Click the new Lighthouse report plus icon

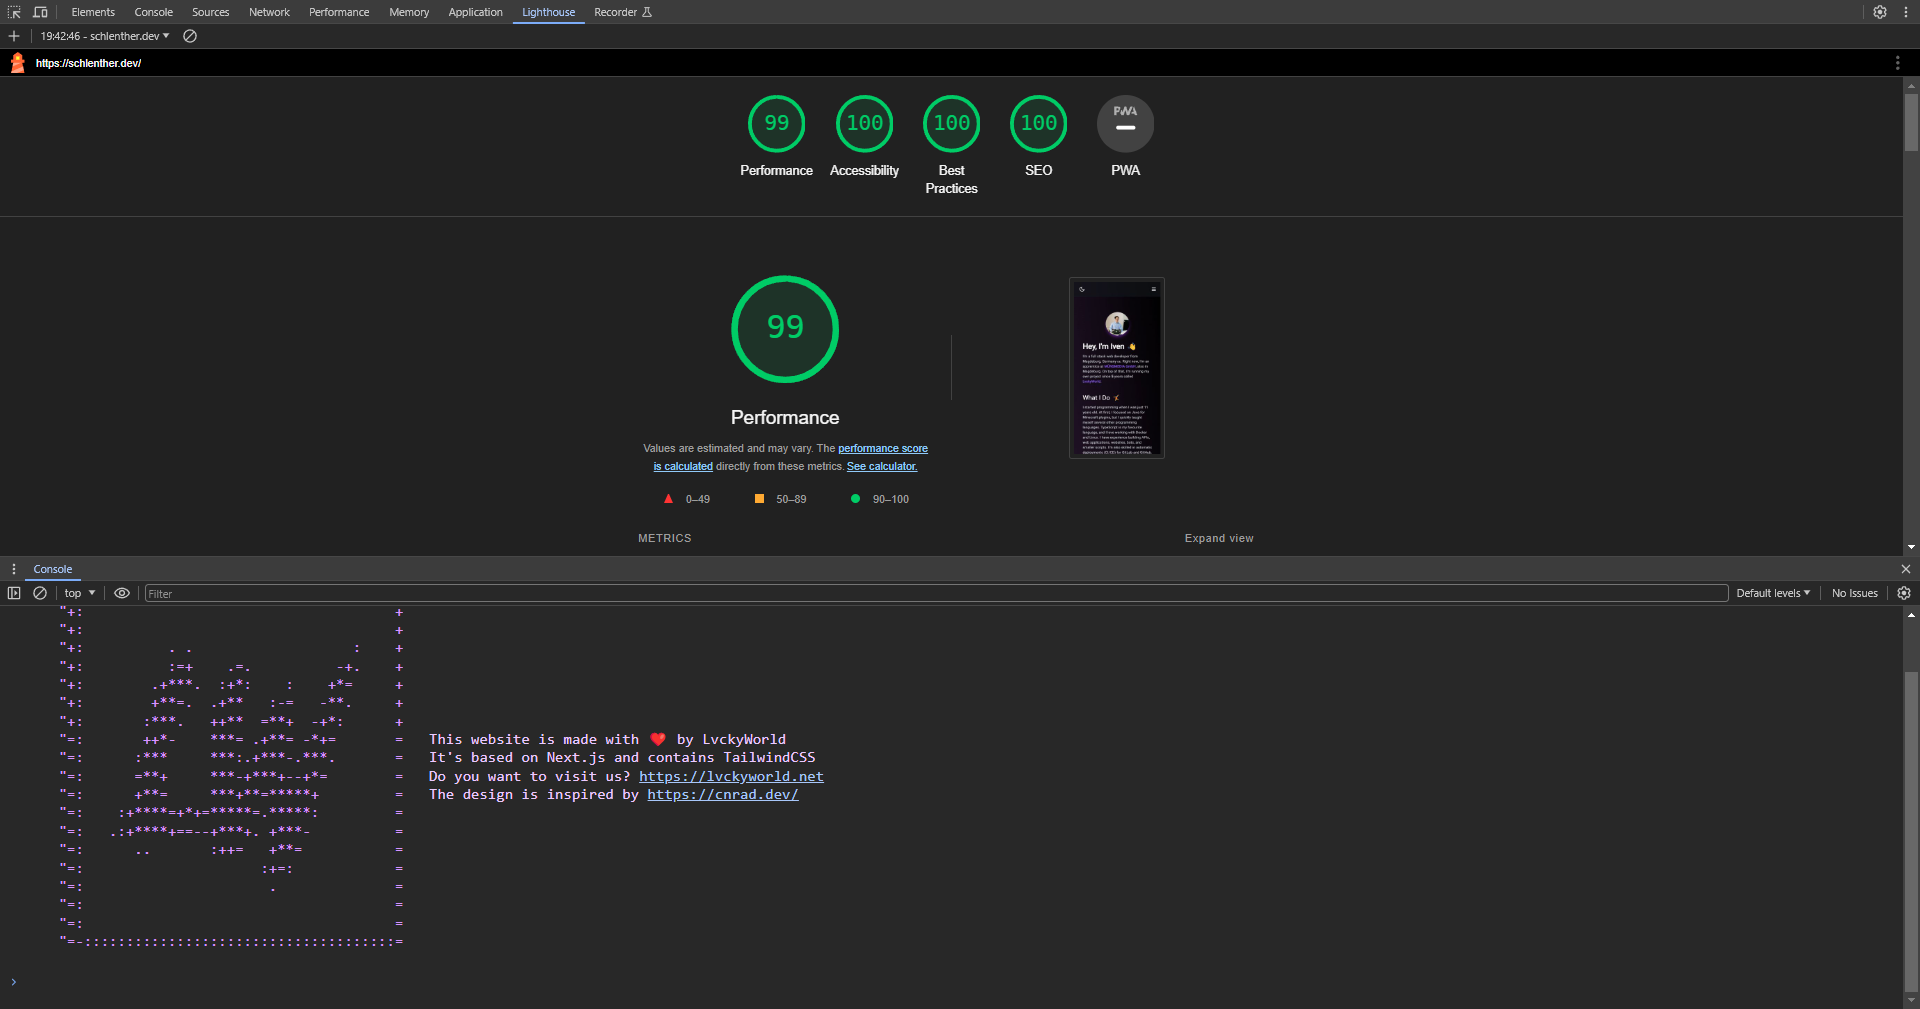pyautogui.click(x=14, y=36)
